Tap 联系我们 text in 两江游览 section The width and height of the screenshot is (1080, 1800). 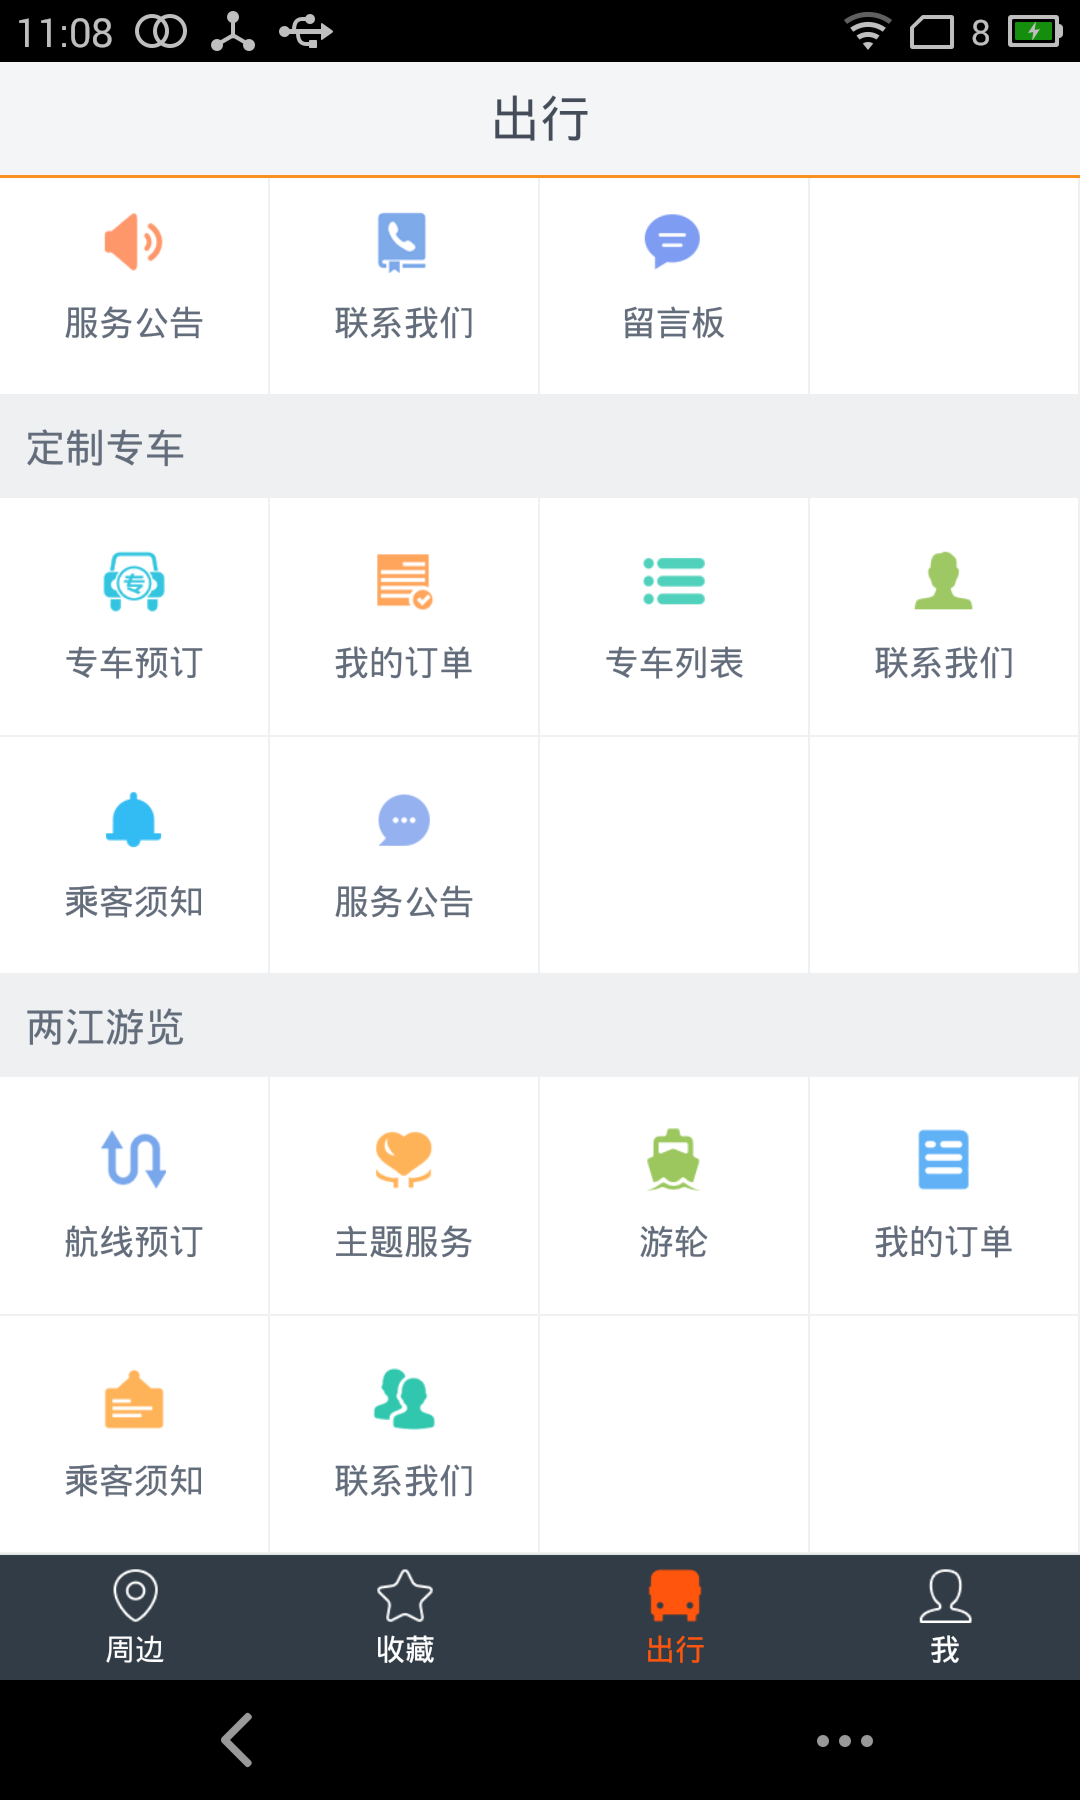(404, 1481)
